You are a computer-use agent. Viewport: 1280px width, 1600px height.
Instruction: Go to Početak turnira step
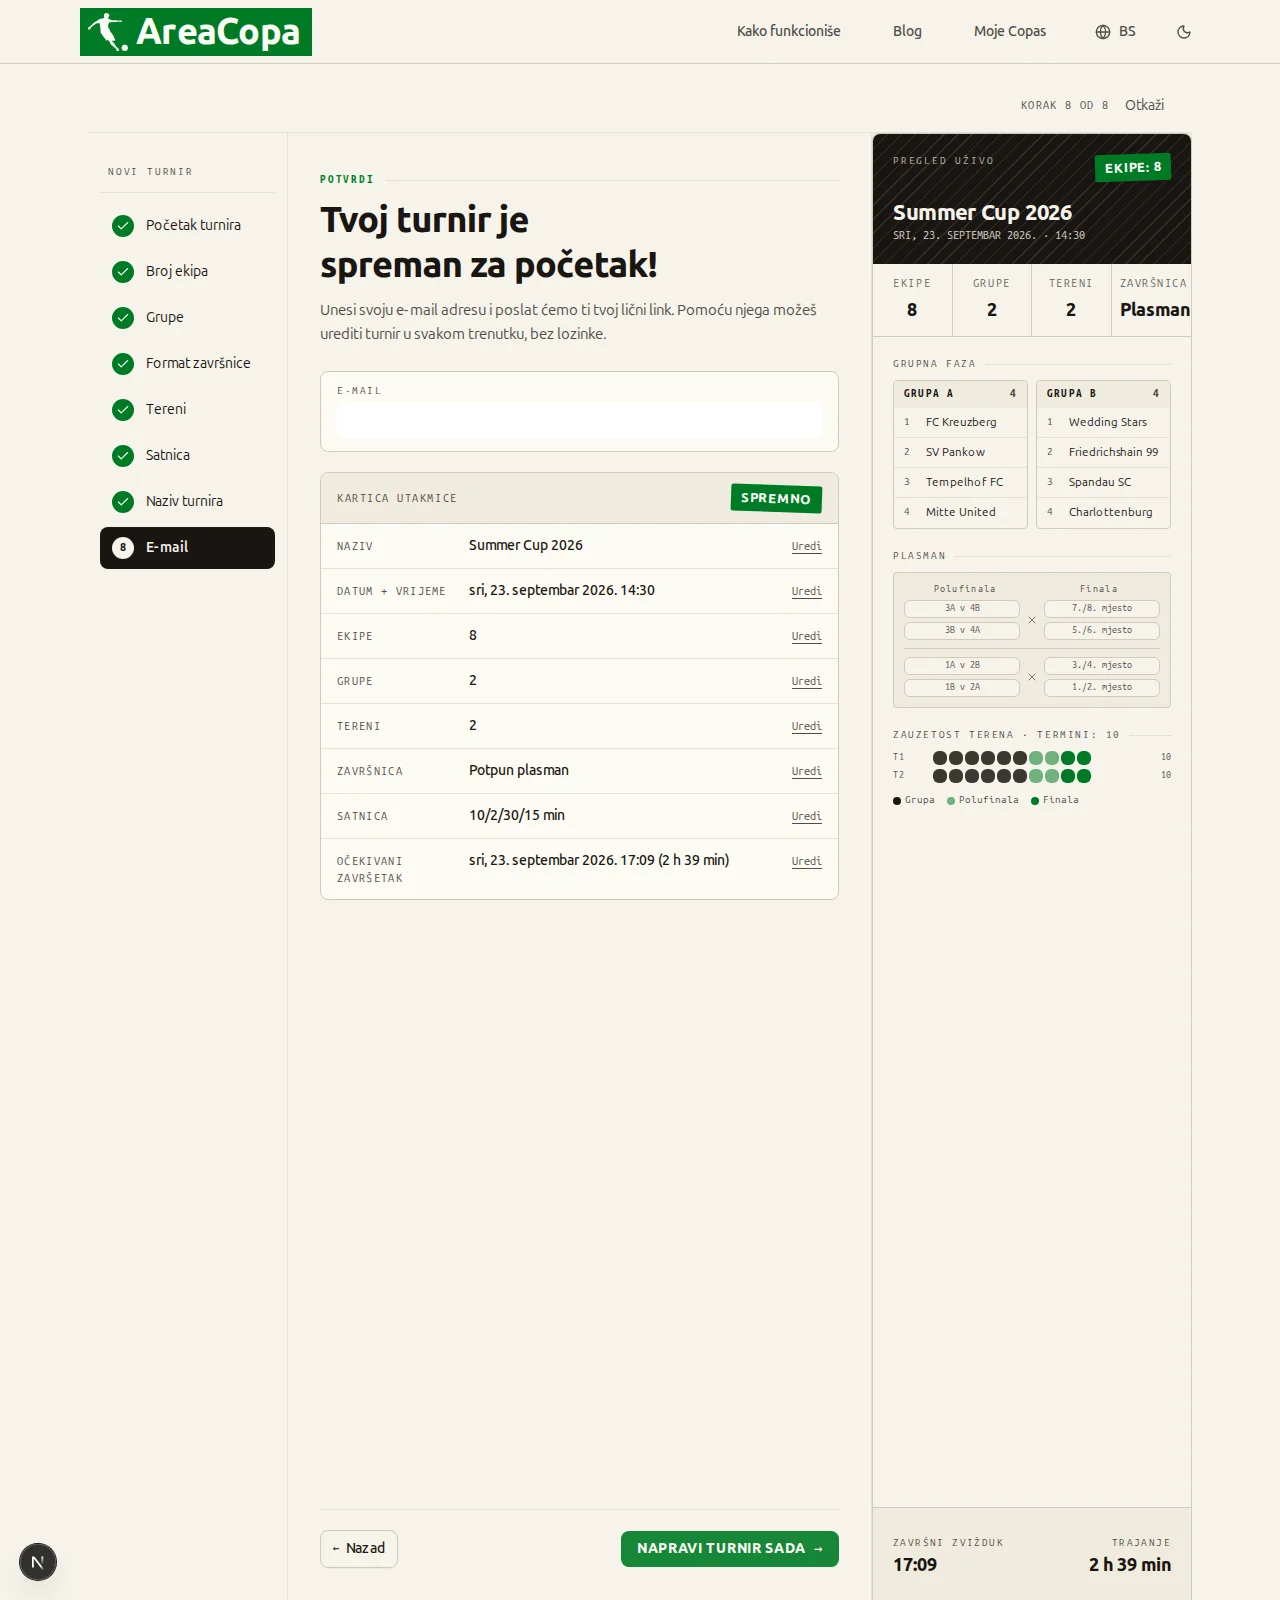click(x=187, y=226)
